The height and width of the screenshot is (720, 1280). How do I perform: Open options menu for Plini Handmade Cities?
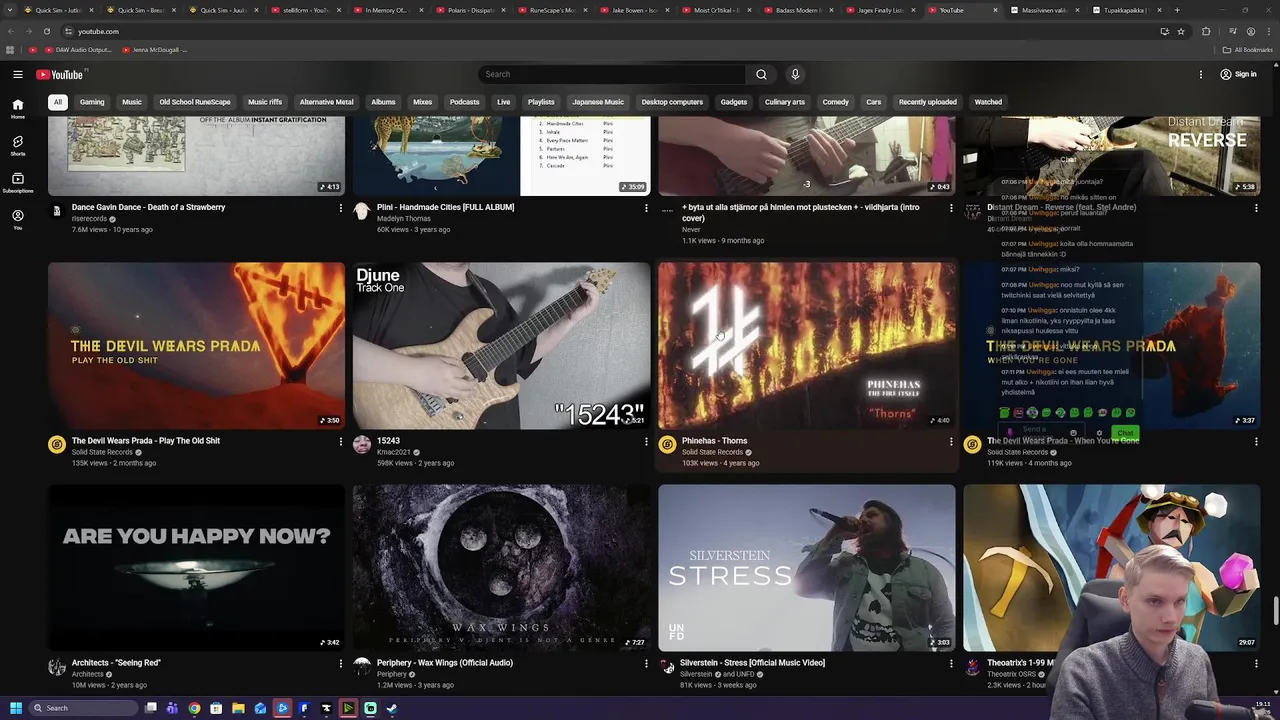(x=646, y=208)
